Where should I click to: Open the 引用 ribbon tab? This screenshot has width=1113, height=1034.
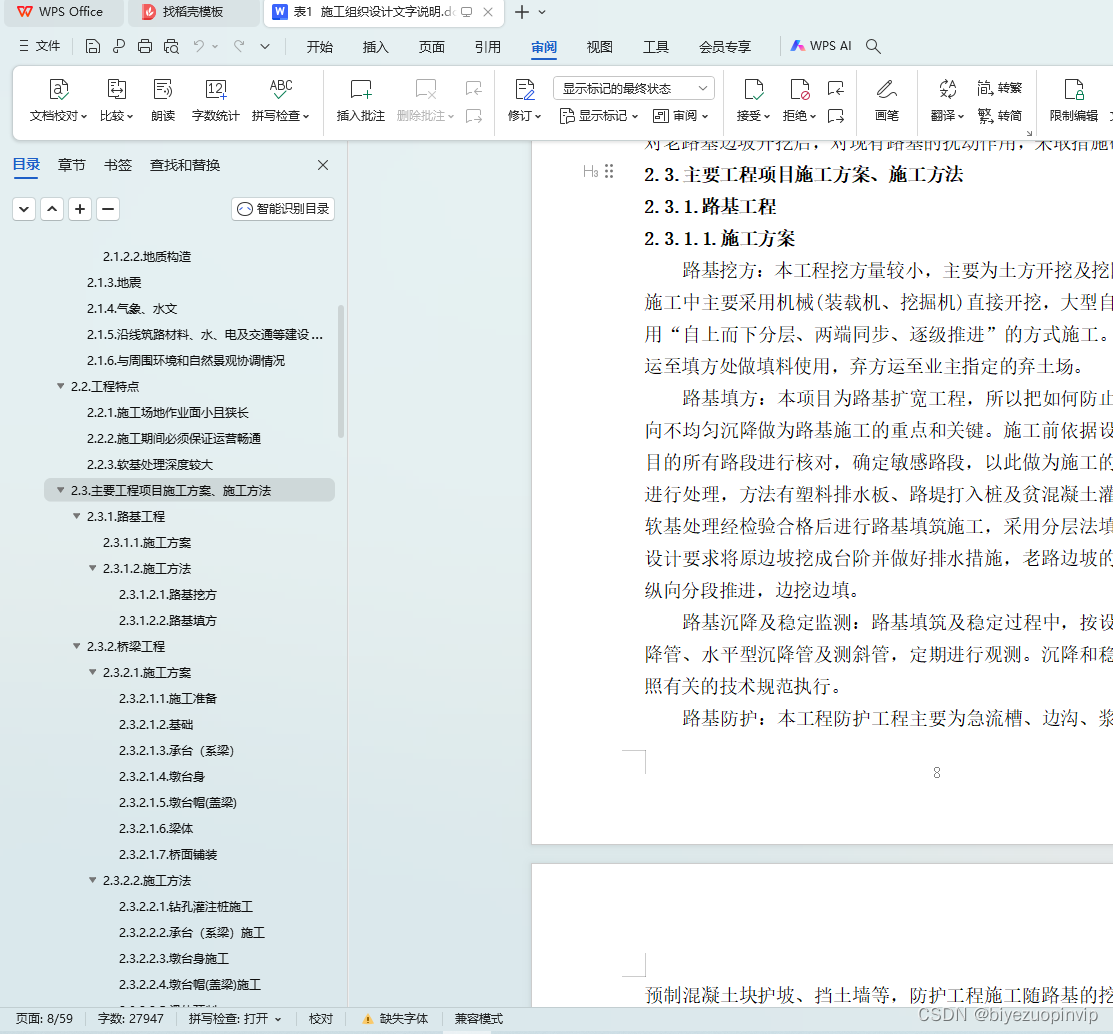[488, 47]
